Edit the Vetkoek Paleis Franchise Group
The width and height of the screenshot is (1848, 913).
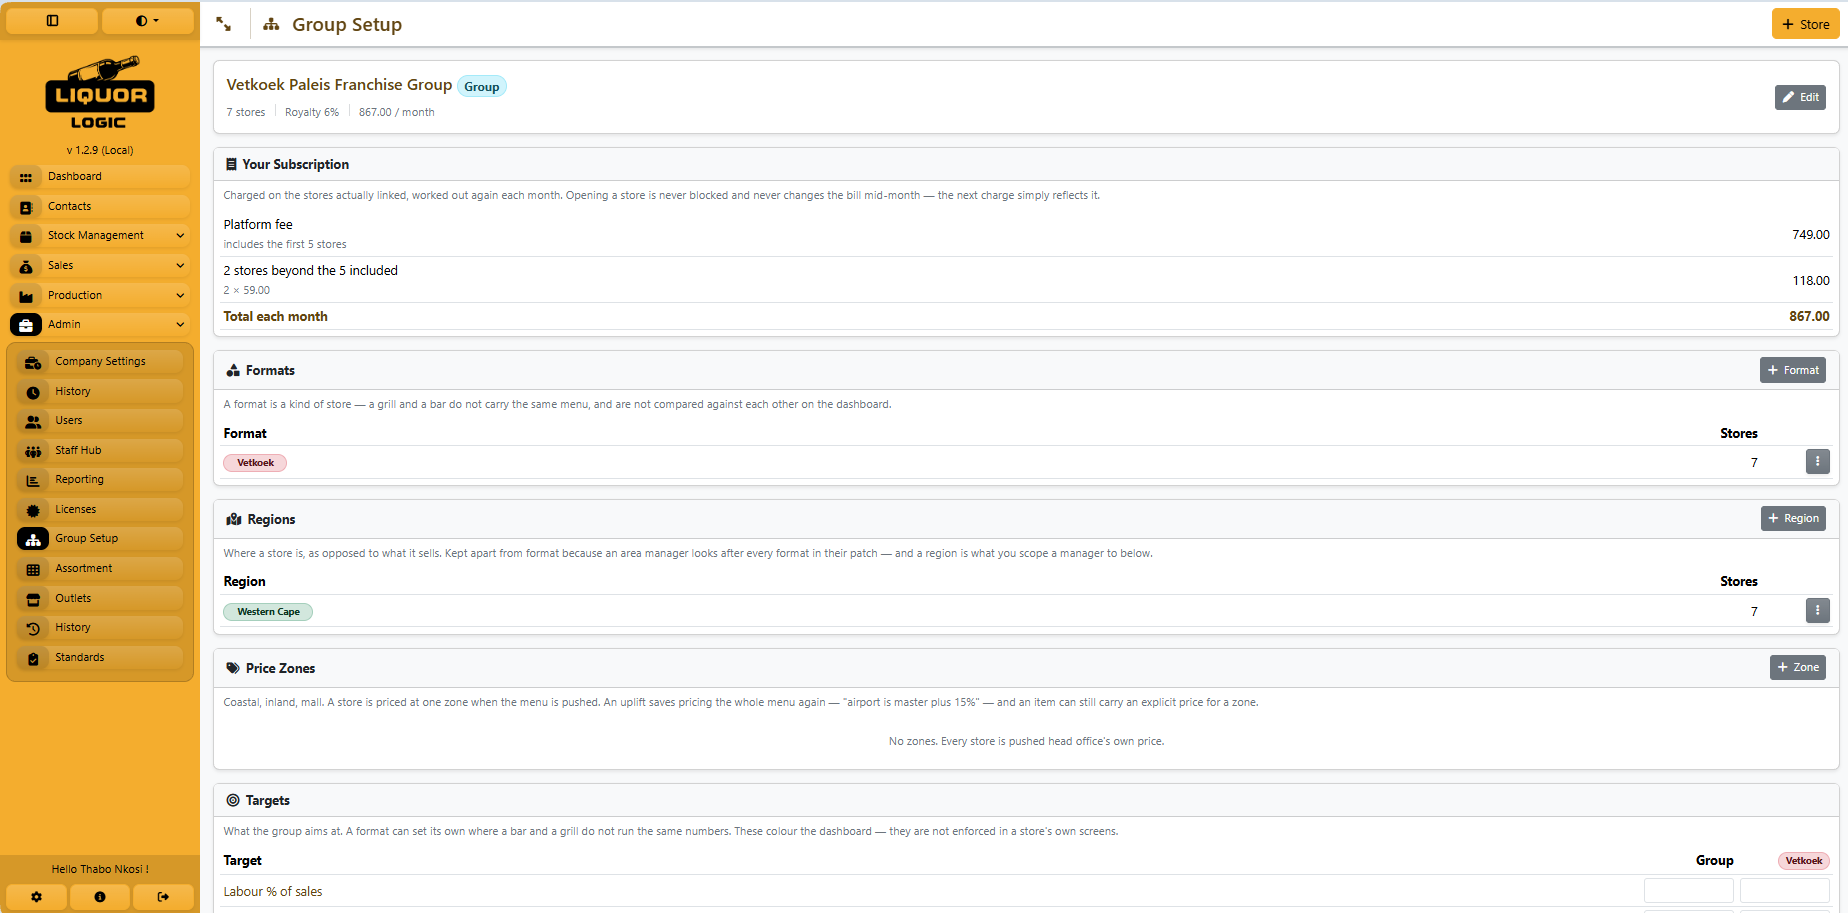click(1800, 97)
